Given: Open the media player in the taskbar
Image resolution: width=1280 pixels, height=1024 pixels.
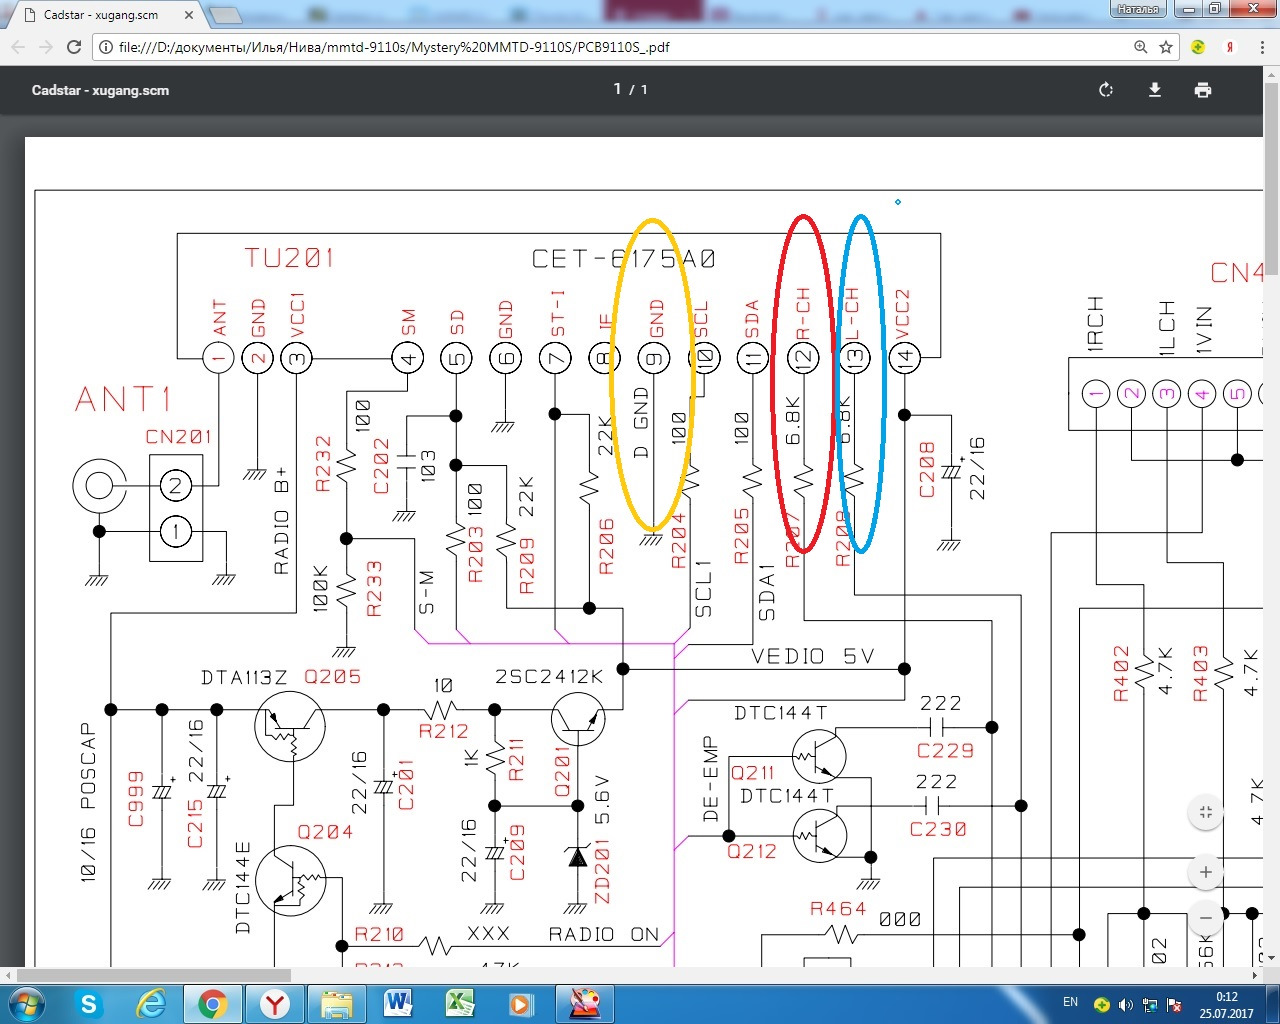Looking at the screenshot, I should coord(521,1004).
